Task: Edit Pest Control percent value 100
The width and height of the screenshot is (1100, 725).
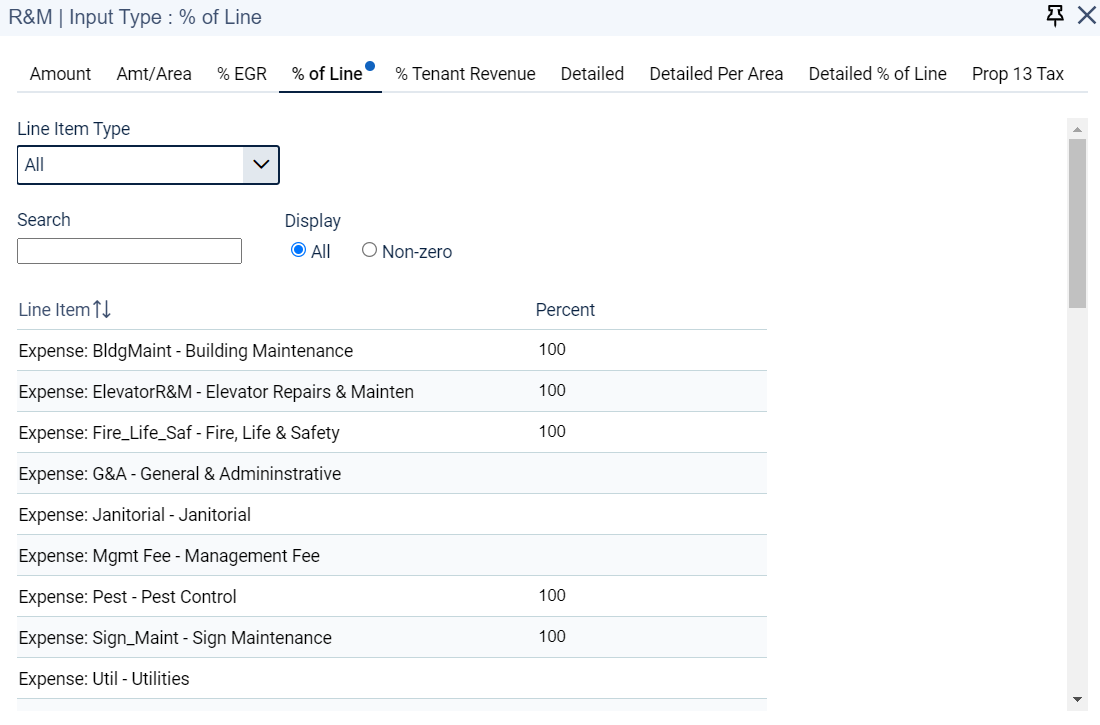Action: tap(552, 595)
